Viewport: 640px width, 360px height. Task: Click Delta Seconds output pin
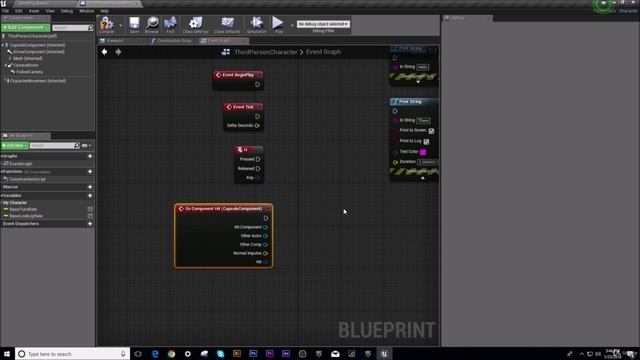(x=257, y=126)
